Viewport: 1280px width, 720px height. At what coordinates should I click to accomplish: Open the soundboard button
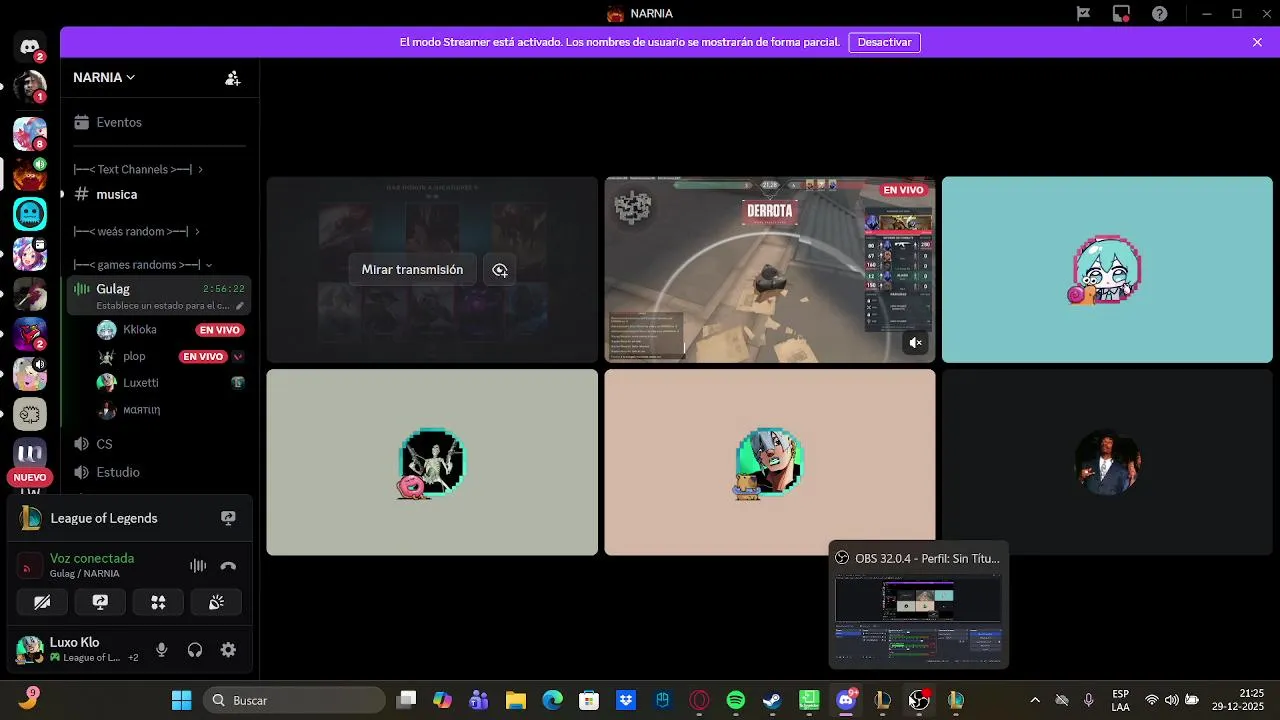216,602
